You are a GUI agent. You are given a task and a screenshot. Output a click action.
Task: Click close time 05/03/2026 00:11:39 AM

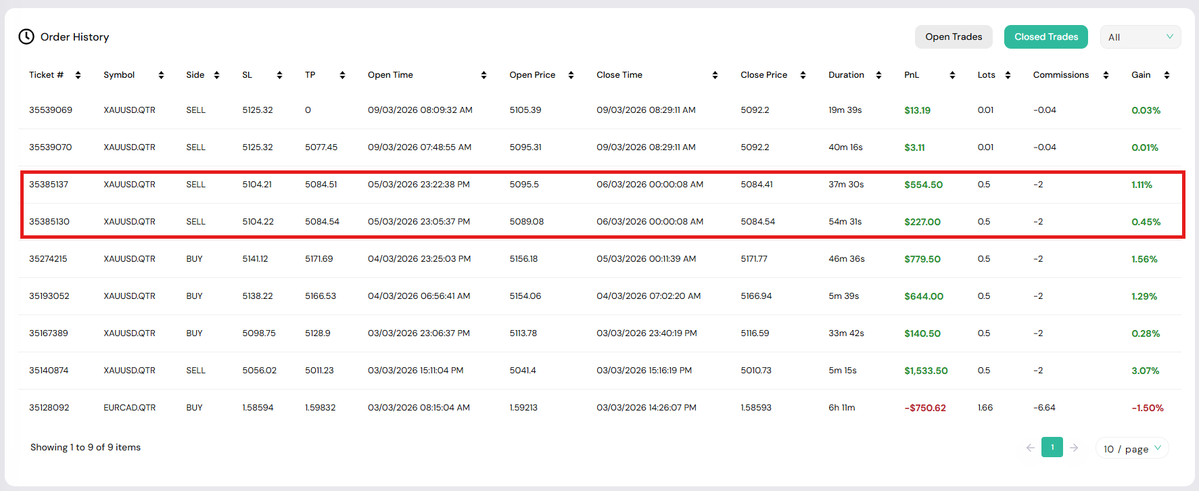646,259
